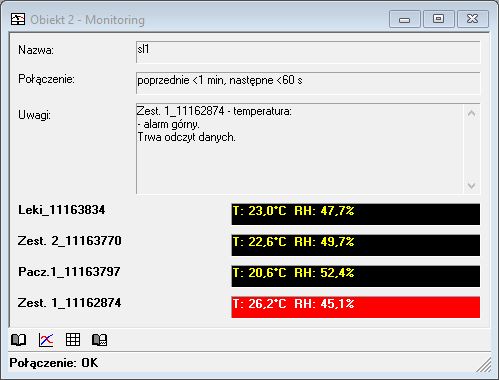Select the Pacz.1_11163797 sensor label

69,272
